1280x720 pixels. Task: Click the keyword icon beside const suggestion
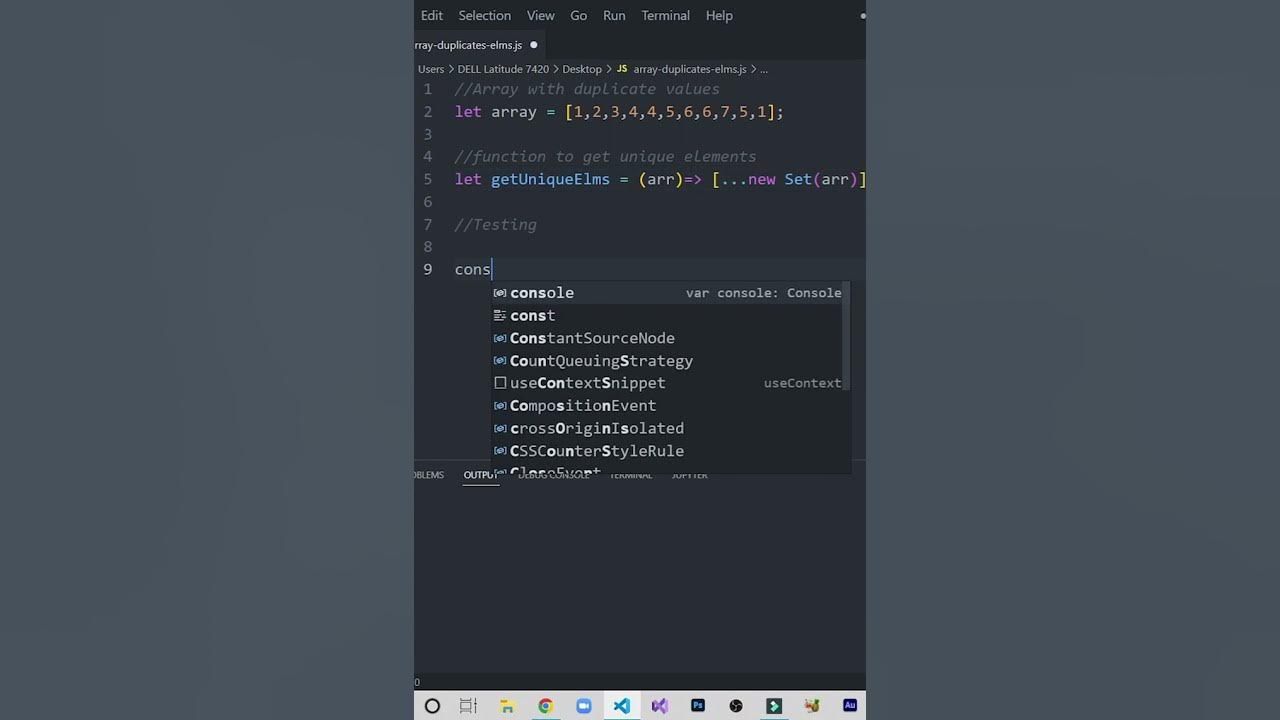[x=500, y=316]
